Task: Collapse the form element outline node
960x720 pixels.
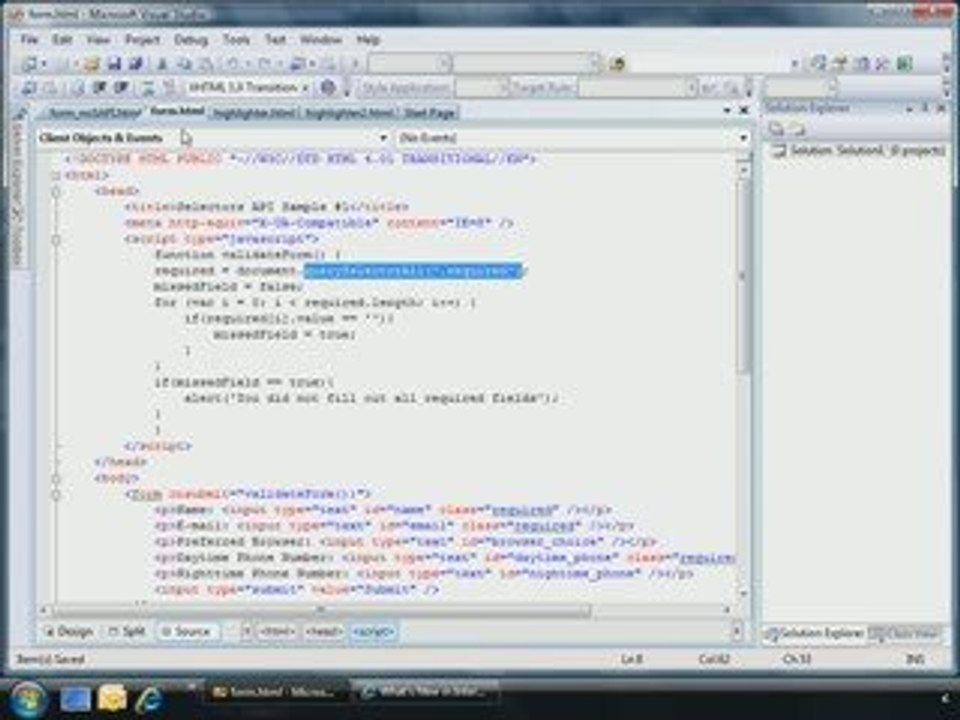Action: pos(56,494)
